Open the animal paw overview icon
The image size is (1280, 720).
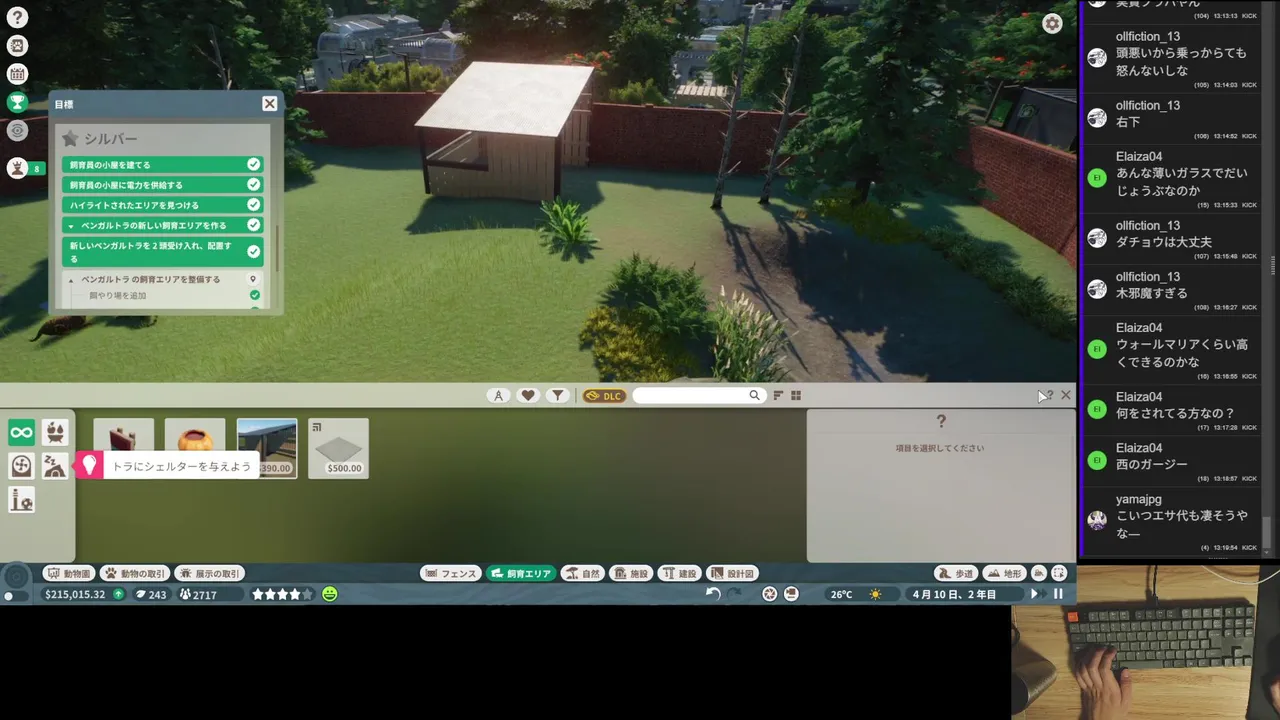tap(17, 45)
